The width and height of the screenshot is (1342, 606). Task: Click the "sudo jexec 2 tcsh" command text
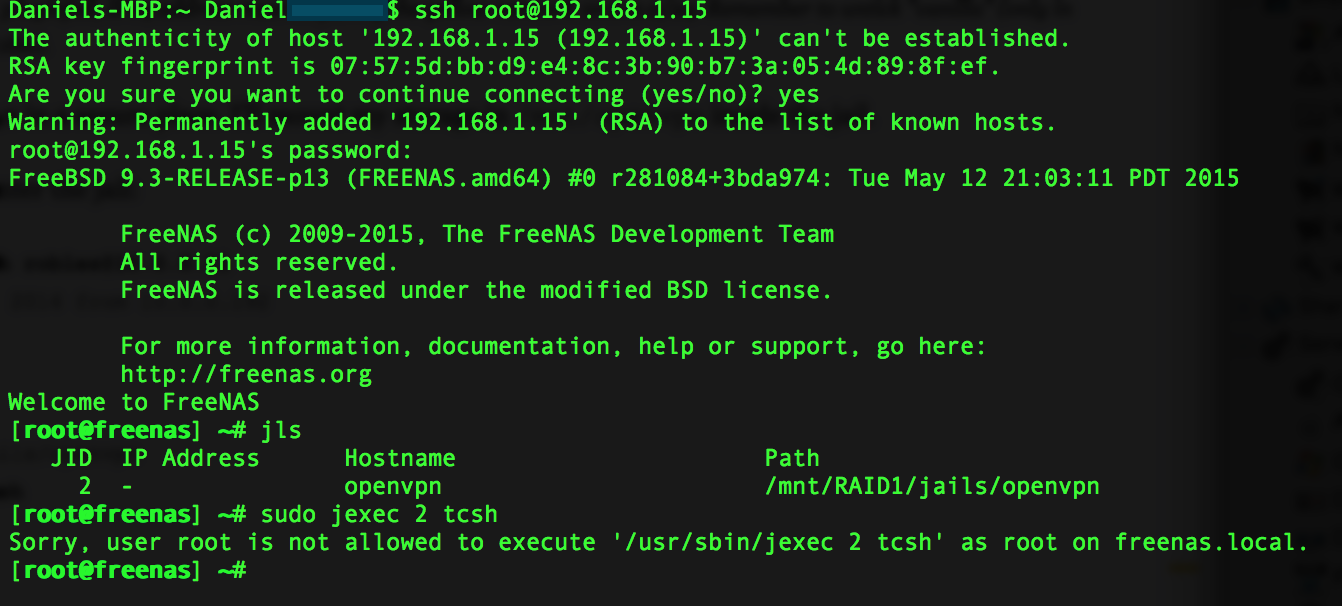click(x=379, y=515)
